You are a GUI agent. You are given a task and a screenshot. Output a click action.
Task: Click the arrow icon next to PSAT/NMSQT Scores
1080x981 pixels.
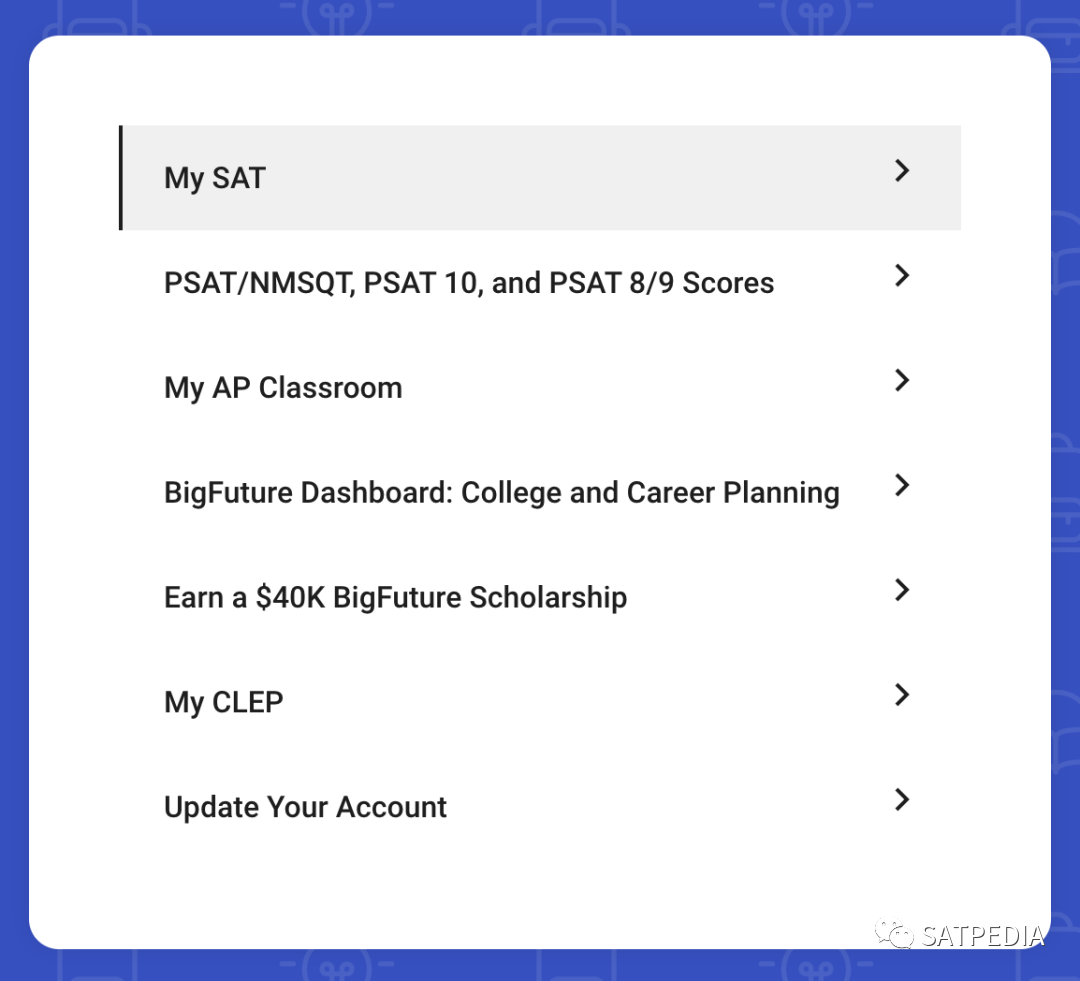point(902,276)
